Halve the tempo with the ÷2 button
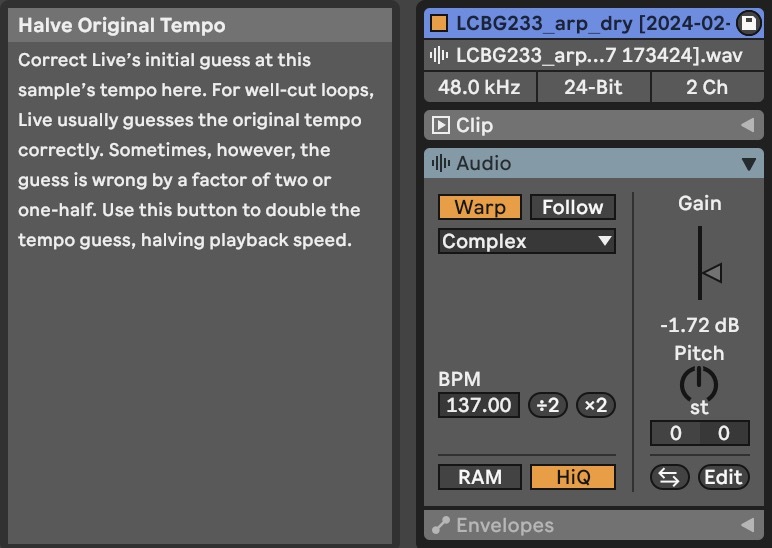The image size is (772, 548). [547, 405]
